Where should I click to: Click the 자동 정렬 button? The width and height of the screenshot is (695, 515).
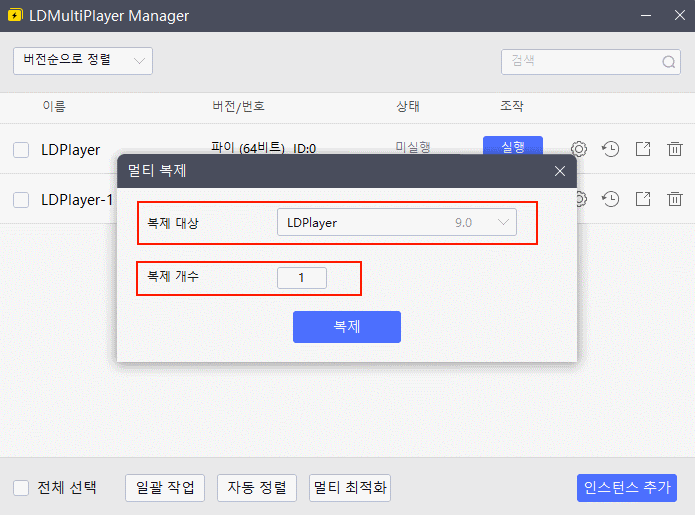[x=257, y=488]
